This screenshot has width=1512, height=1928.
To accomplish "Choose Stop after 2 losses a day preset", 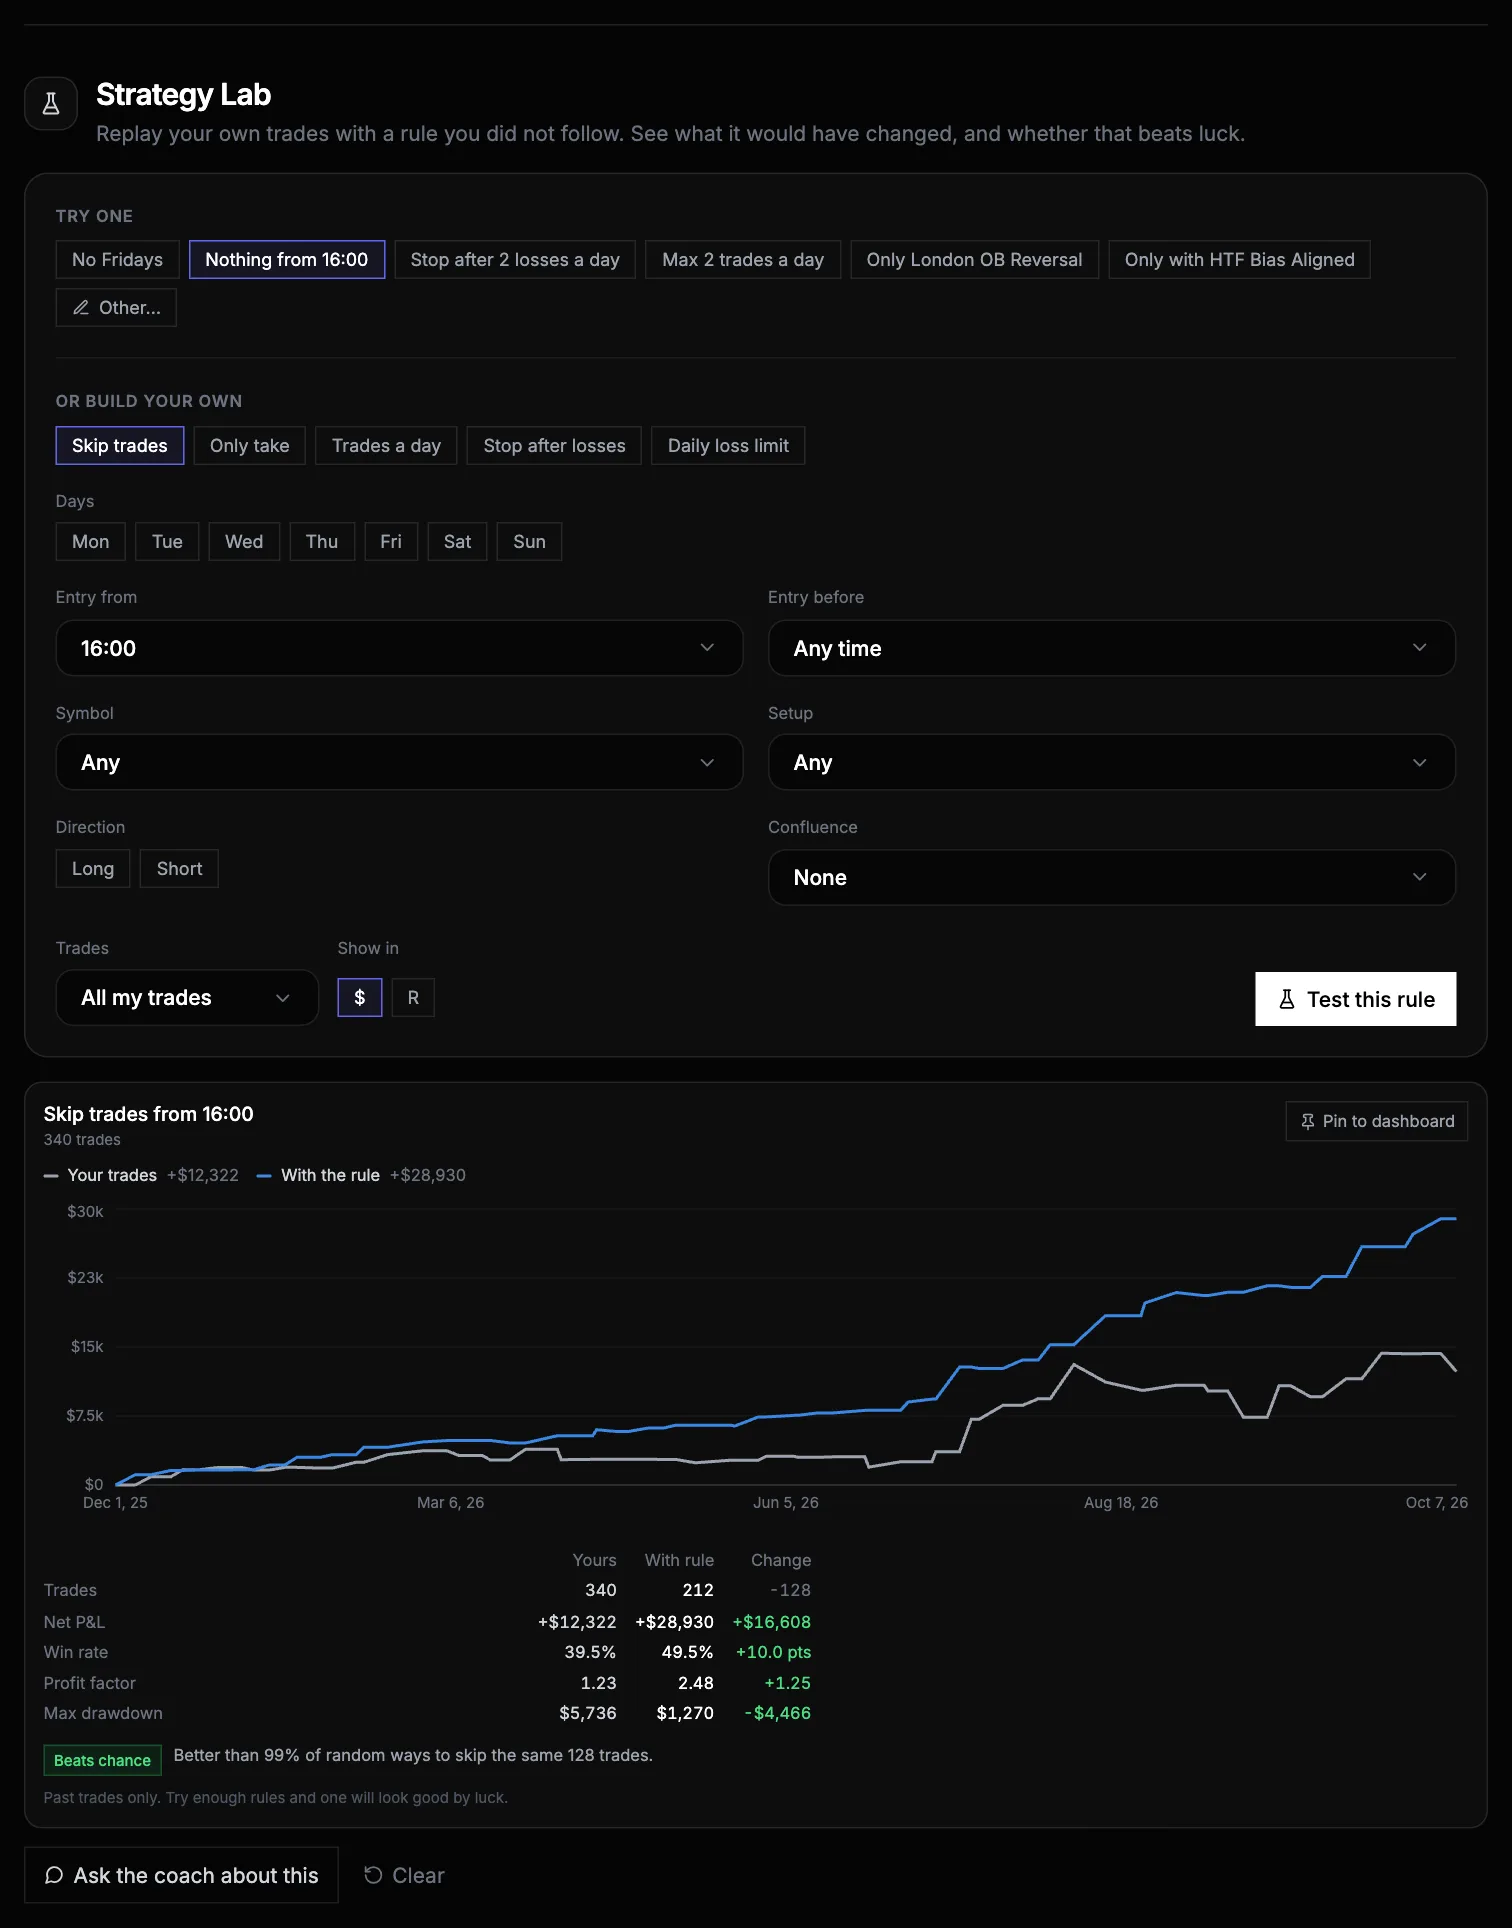I will point(515,260).
